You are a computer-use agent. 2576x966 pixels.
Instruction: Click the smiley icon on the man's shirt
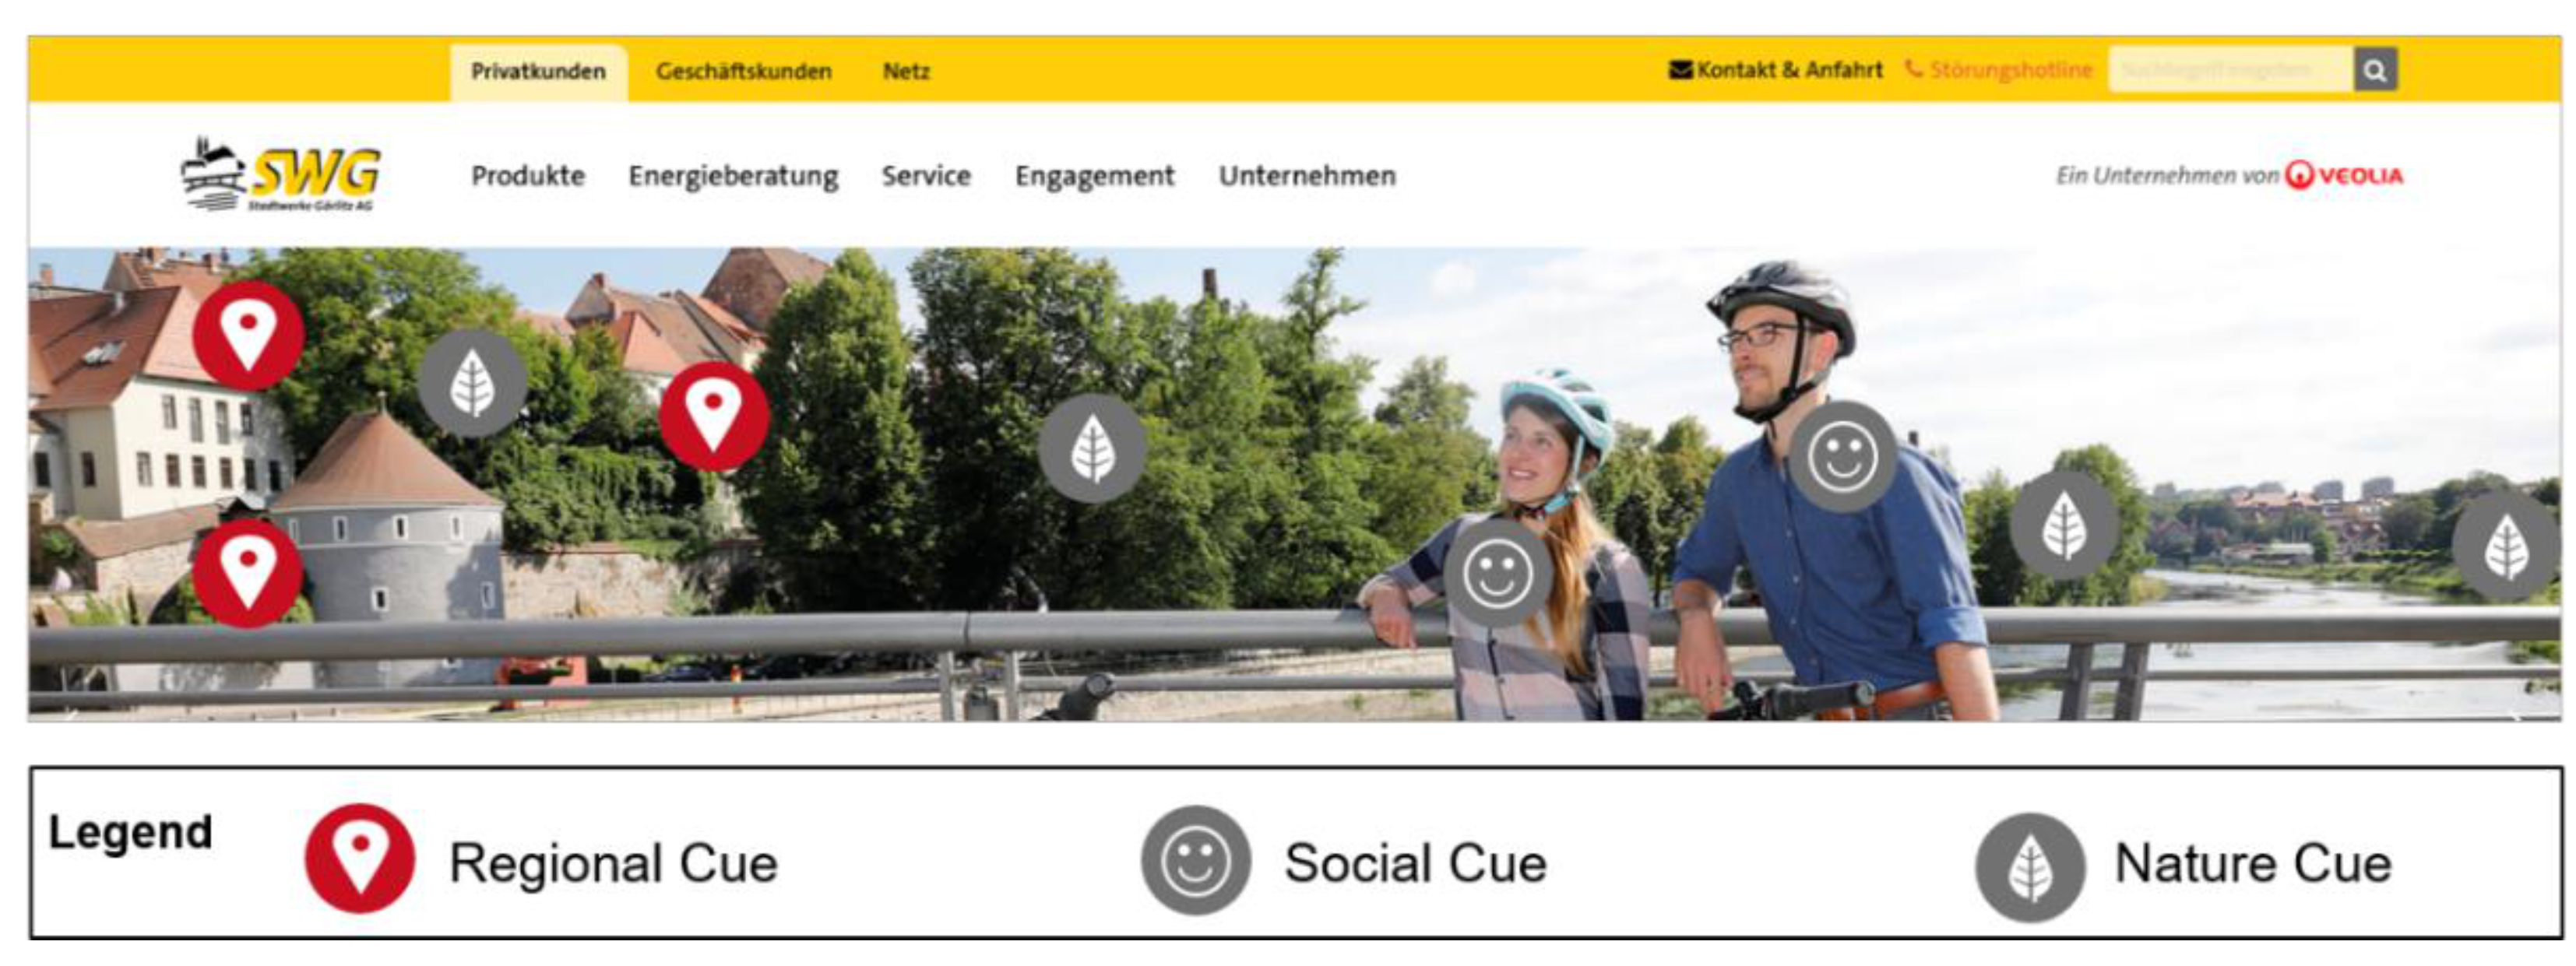click(1842, 456)
